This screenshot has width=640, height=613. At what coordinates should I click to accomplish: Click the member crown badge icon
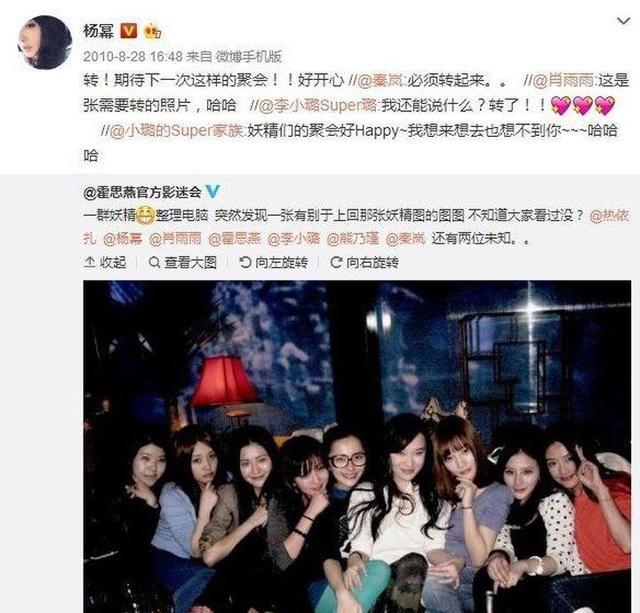[153, 31]
